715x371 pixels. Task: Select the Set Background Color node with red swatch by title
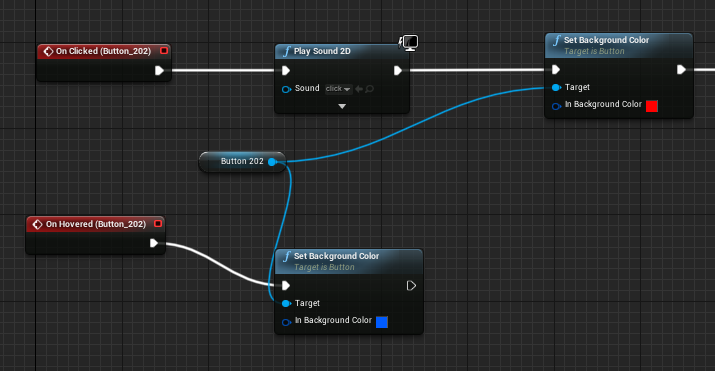pyautogui.click(x=606, y=40)
